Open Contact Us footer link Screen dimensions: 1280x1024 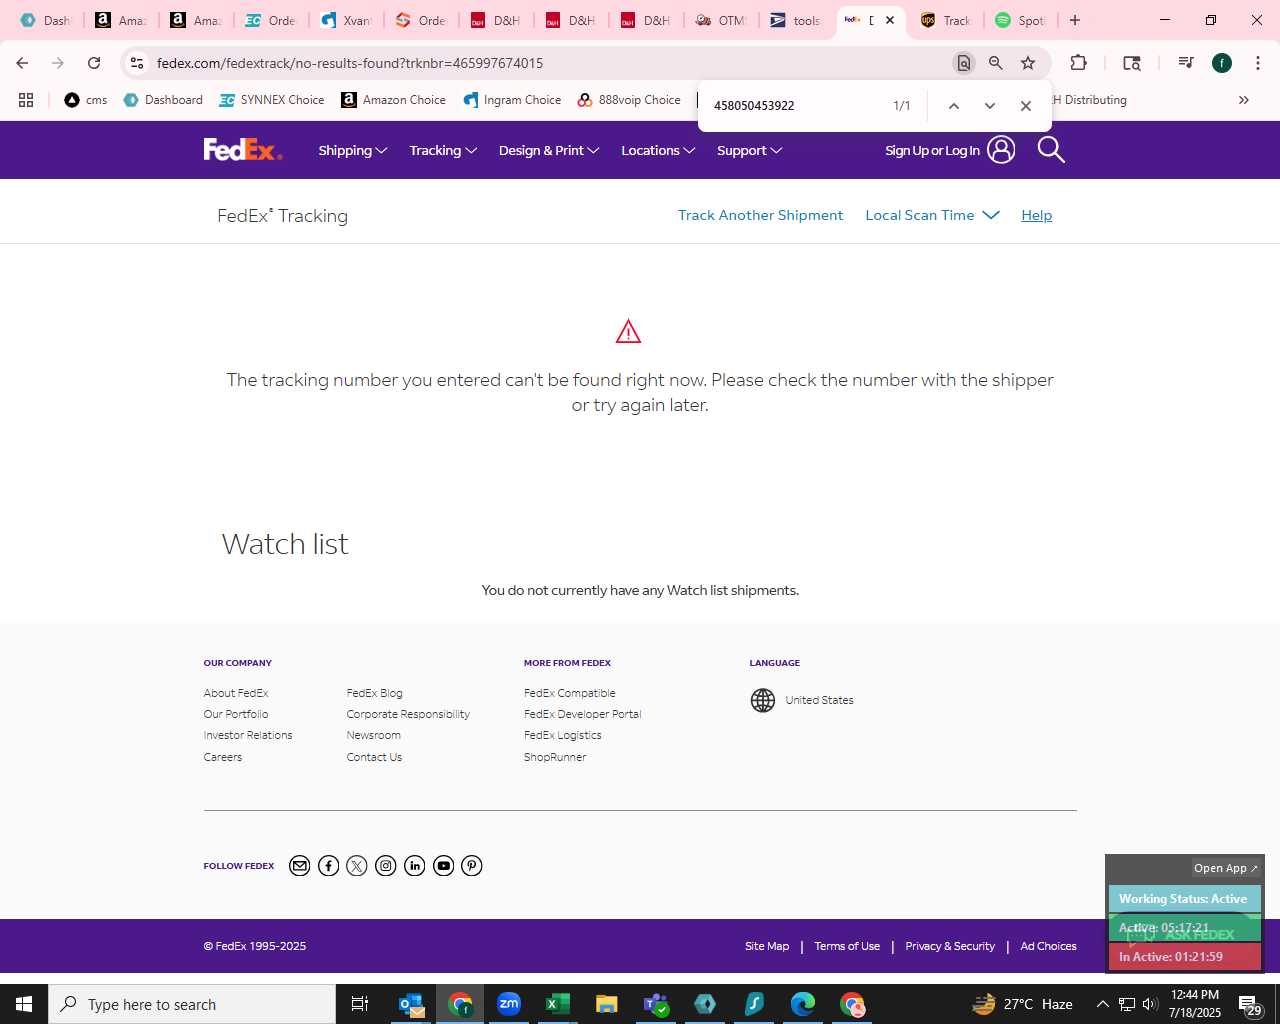click(374, 757)
